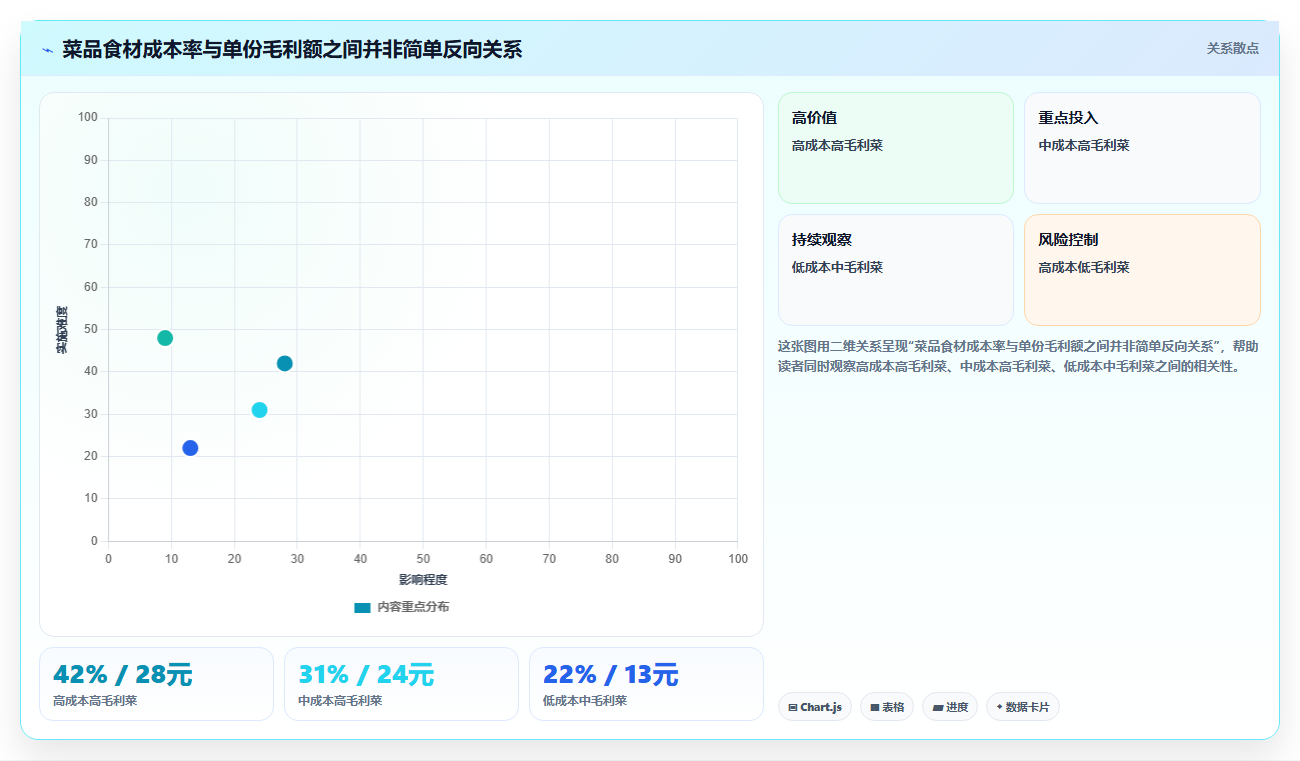Viewport: 1300px width, 761px height.
Task: Click the 进度 tag chip
Action: 950,707
